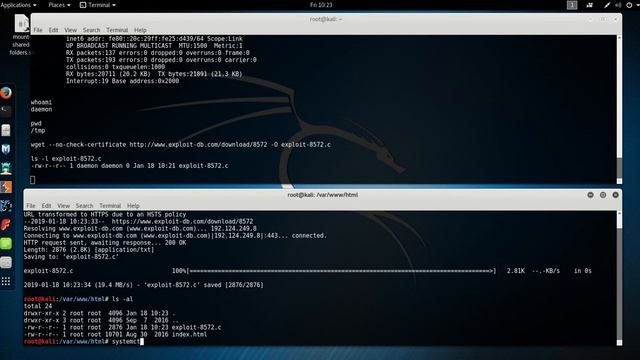Click the index.html listing row
Image resolution: width=640 pixels, height=360 pixels.
[x=116, y=334]
